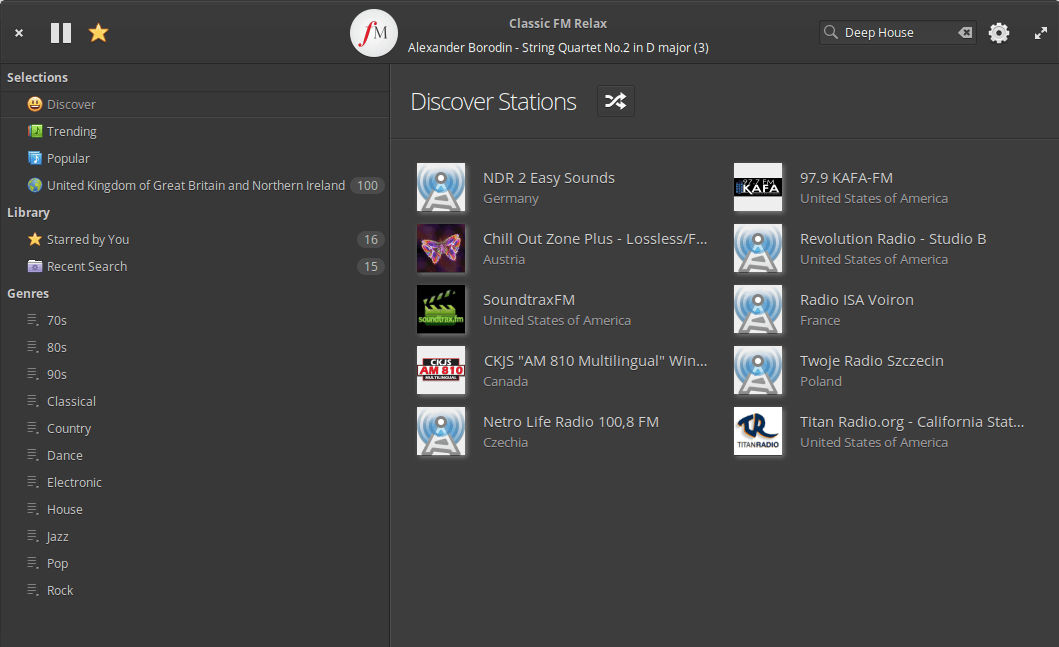The image size is (1059, 647).
Task: Click the Alexander Borodin track title
Action: [558, 47]
